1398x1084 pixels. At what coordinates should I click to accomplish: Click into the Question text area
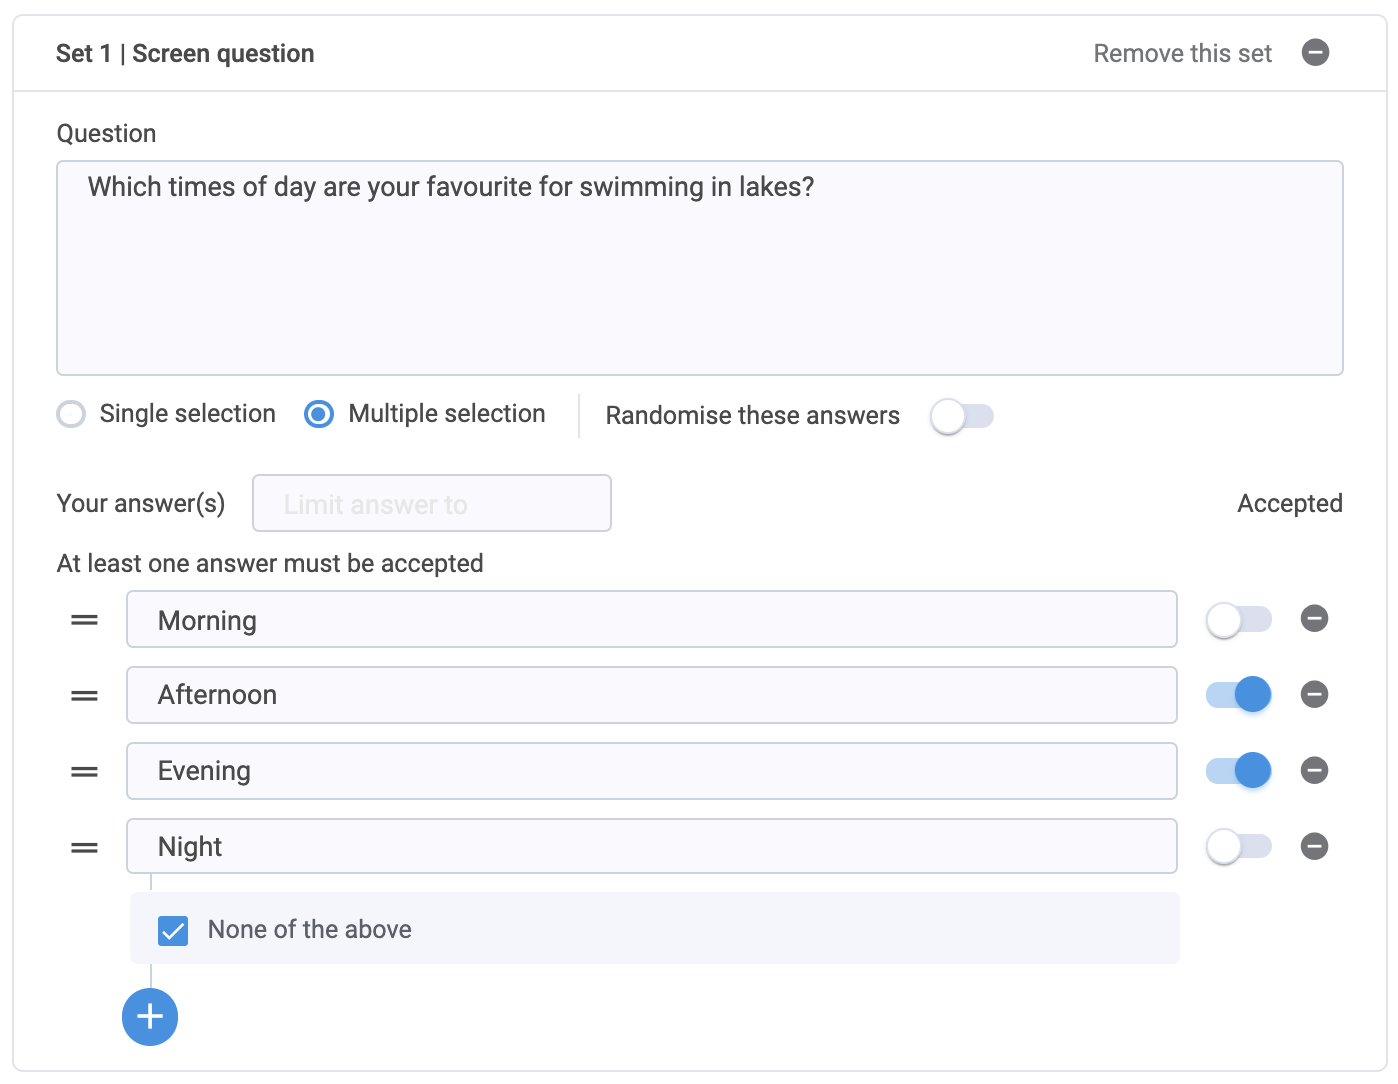(700, 268)
